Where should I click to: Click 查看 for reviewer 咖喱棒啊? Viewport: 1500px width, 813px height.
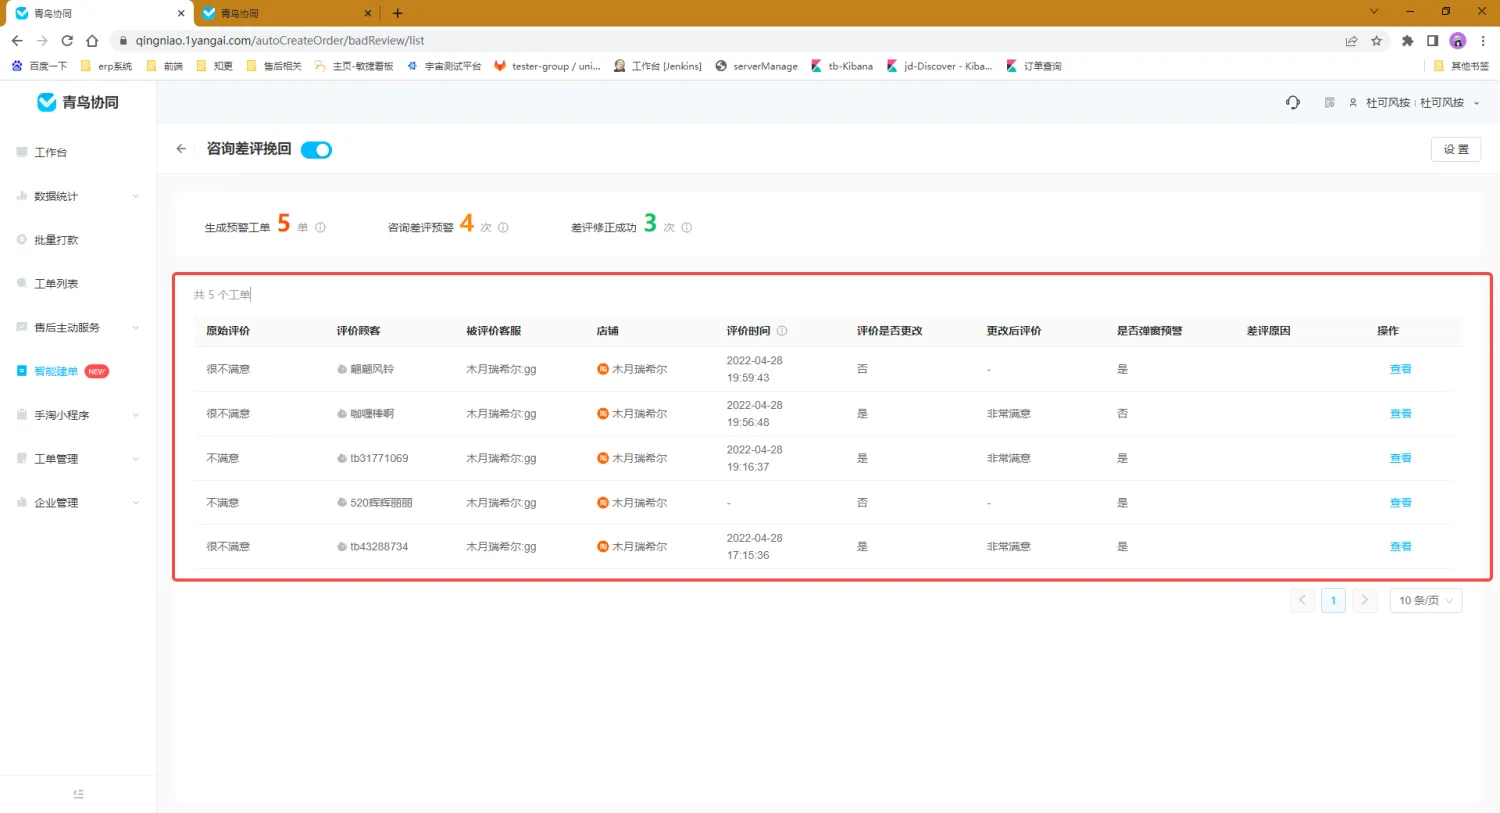click(x=1400, y=414)
